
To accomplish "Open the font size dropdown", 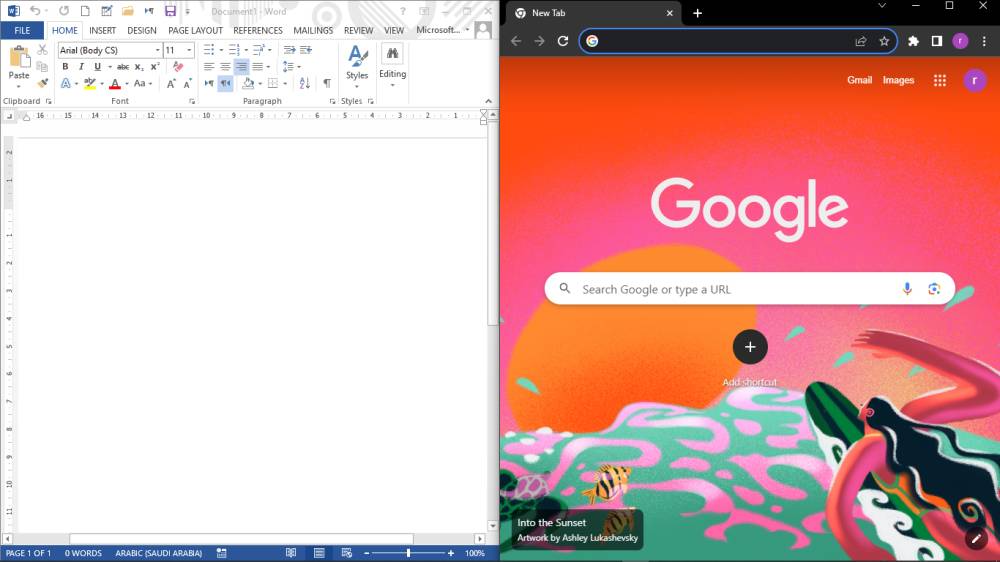I will pos(189,50).
